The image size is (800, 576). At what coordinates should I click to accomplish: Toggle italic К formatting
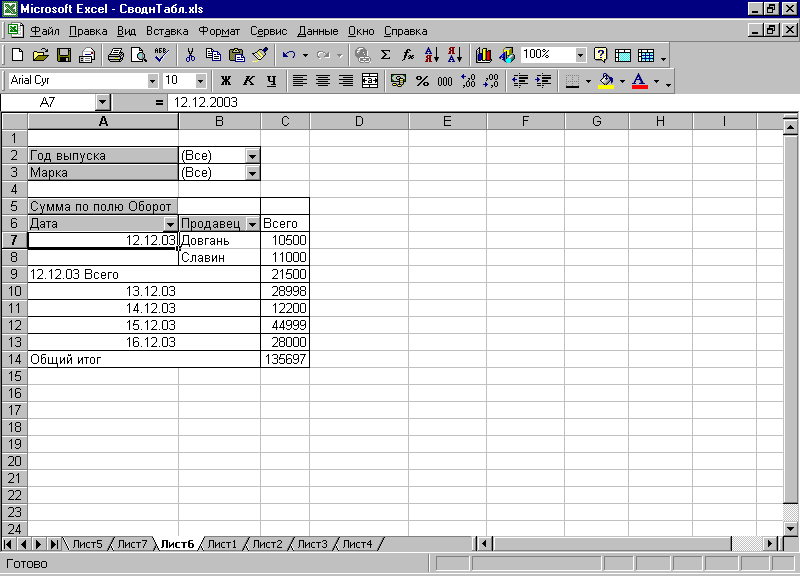coord(248,81)
